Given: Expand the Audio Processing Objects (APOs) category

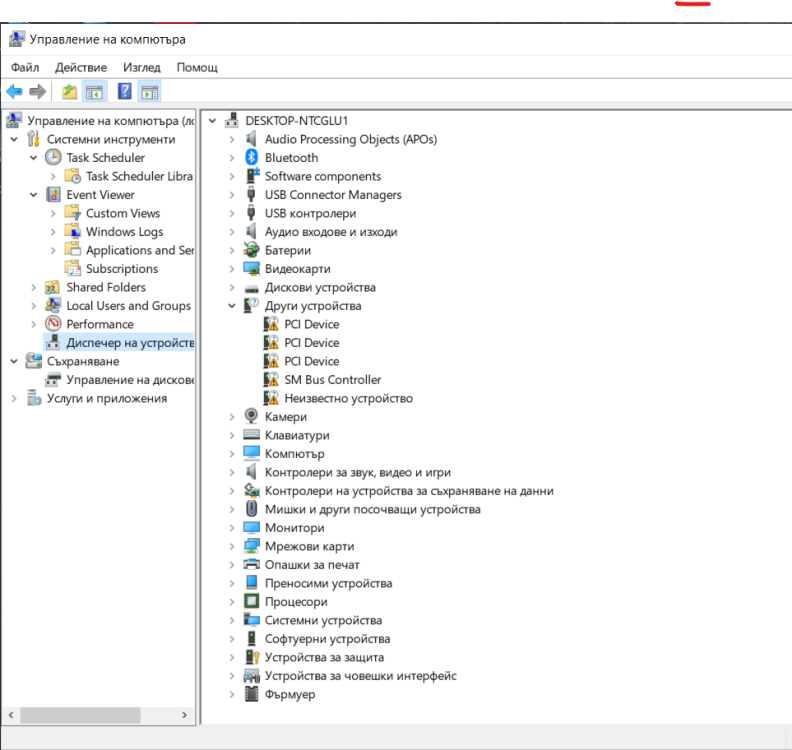Looking at the screenshot, I should 232,139.
